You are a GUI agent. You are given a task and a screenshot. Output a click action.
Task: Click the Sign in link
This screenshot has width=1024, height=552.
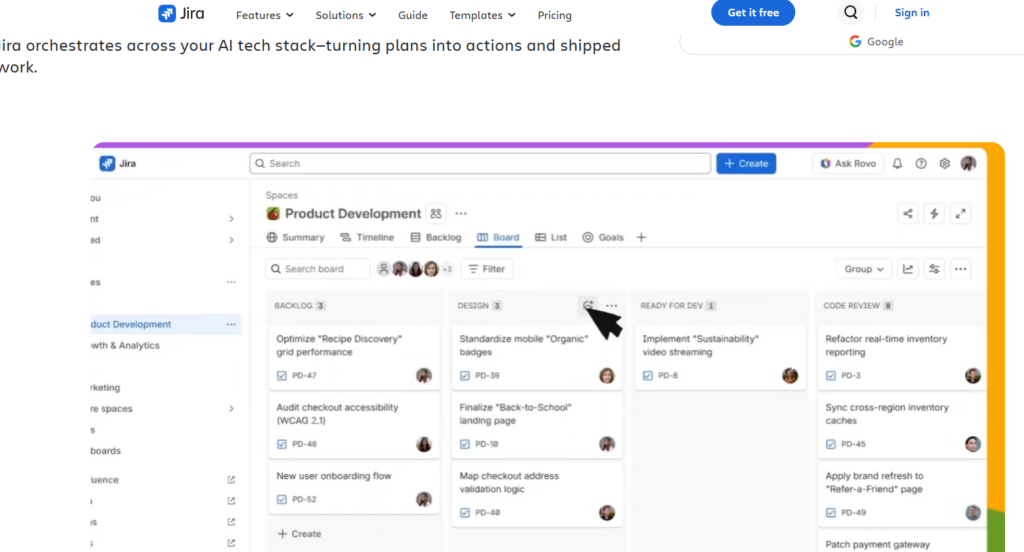click(912, 12)
